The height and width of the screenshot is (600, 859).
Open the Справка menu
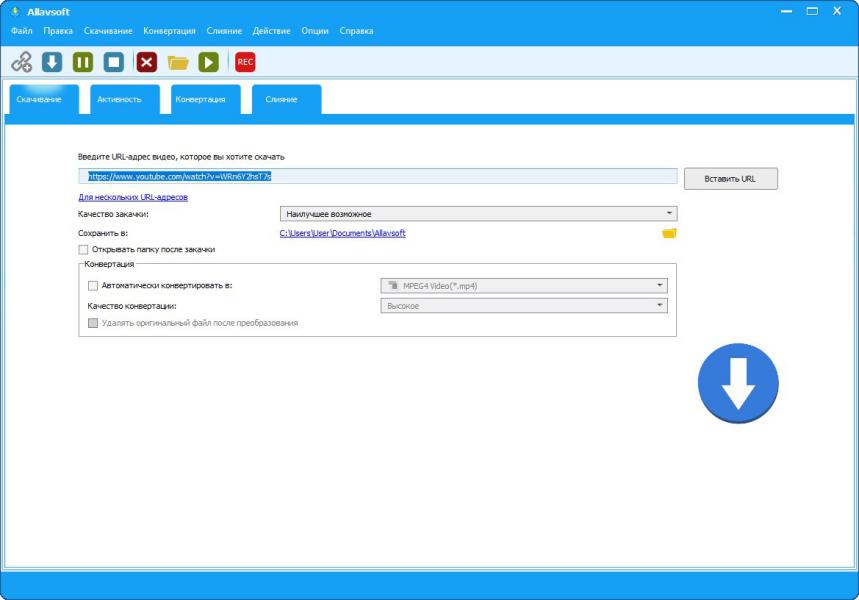(x=356, y=31)
